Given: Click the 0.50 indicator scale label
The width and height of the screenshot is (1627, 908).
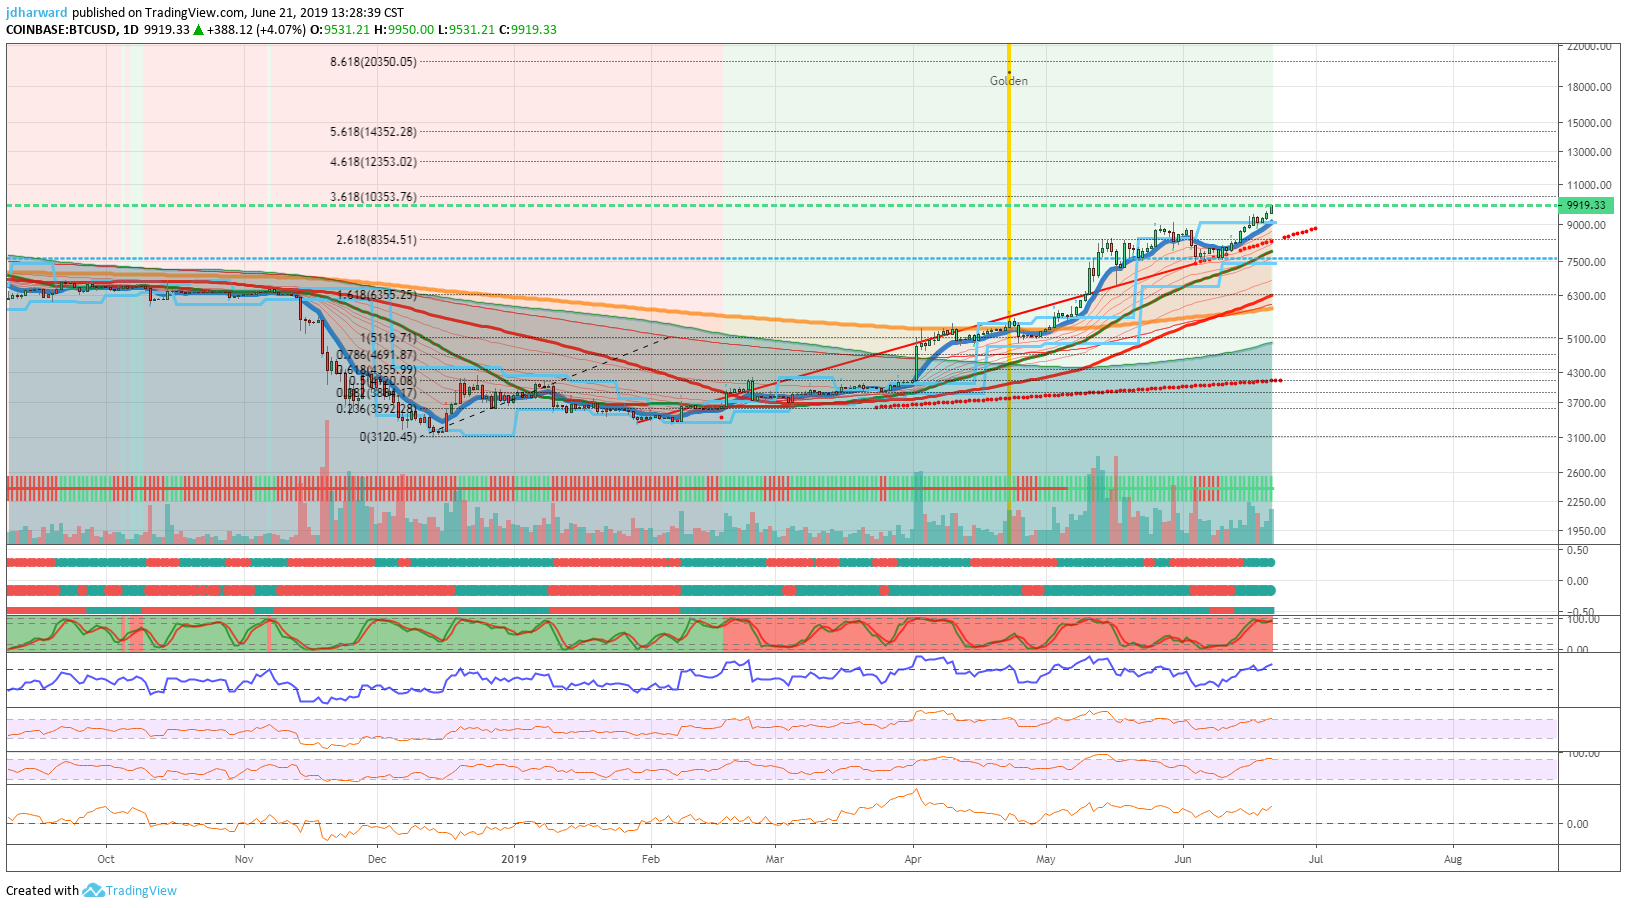Looking at the screenshot, I should (1577, 551).
